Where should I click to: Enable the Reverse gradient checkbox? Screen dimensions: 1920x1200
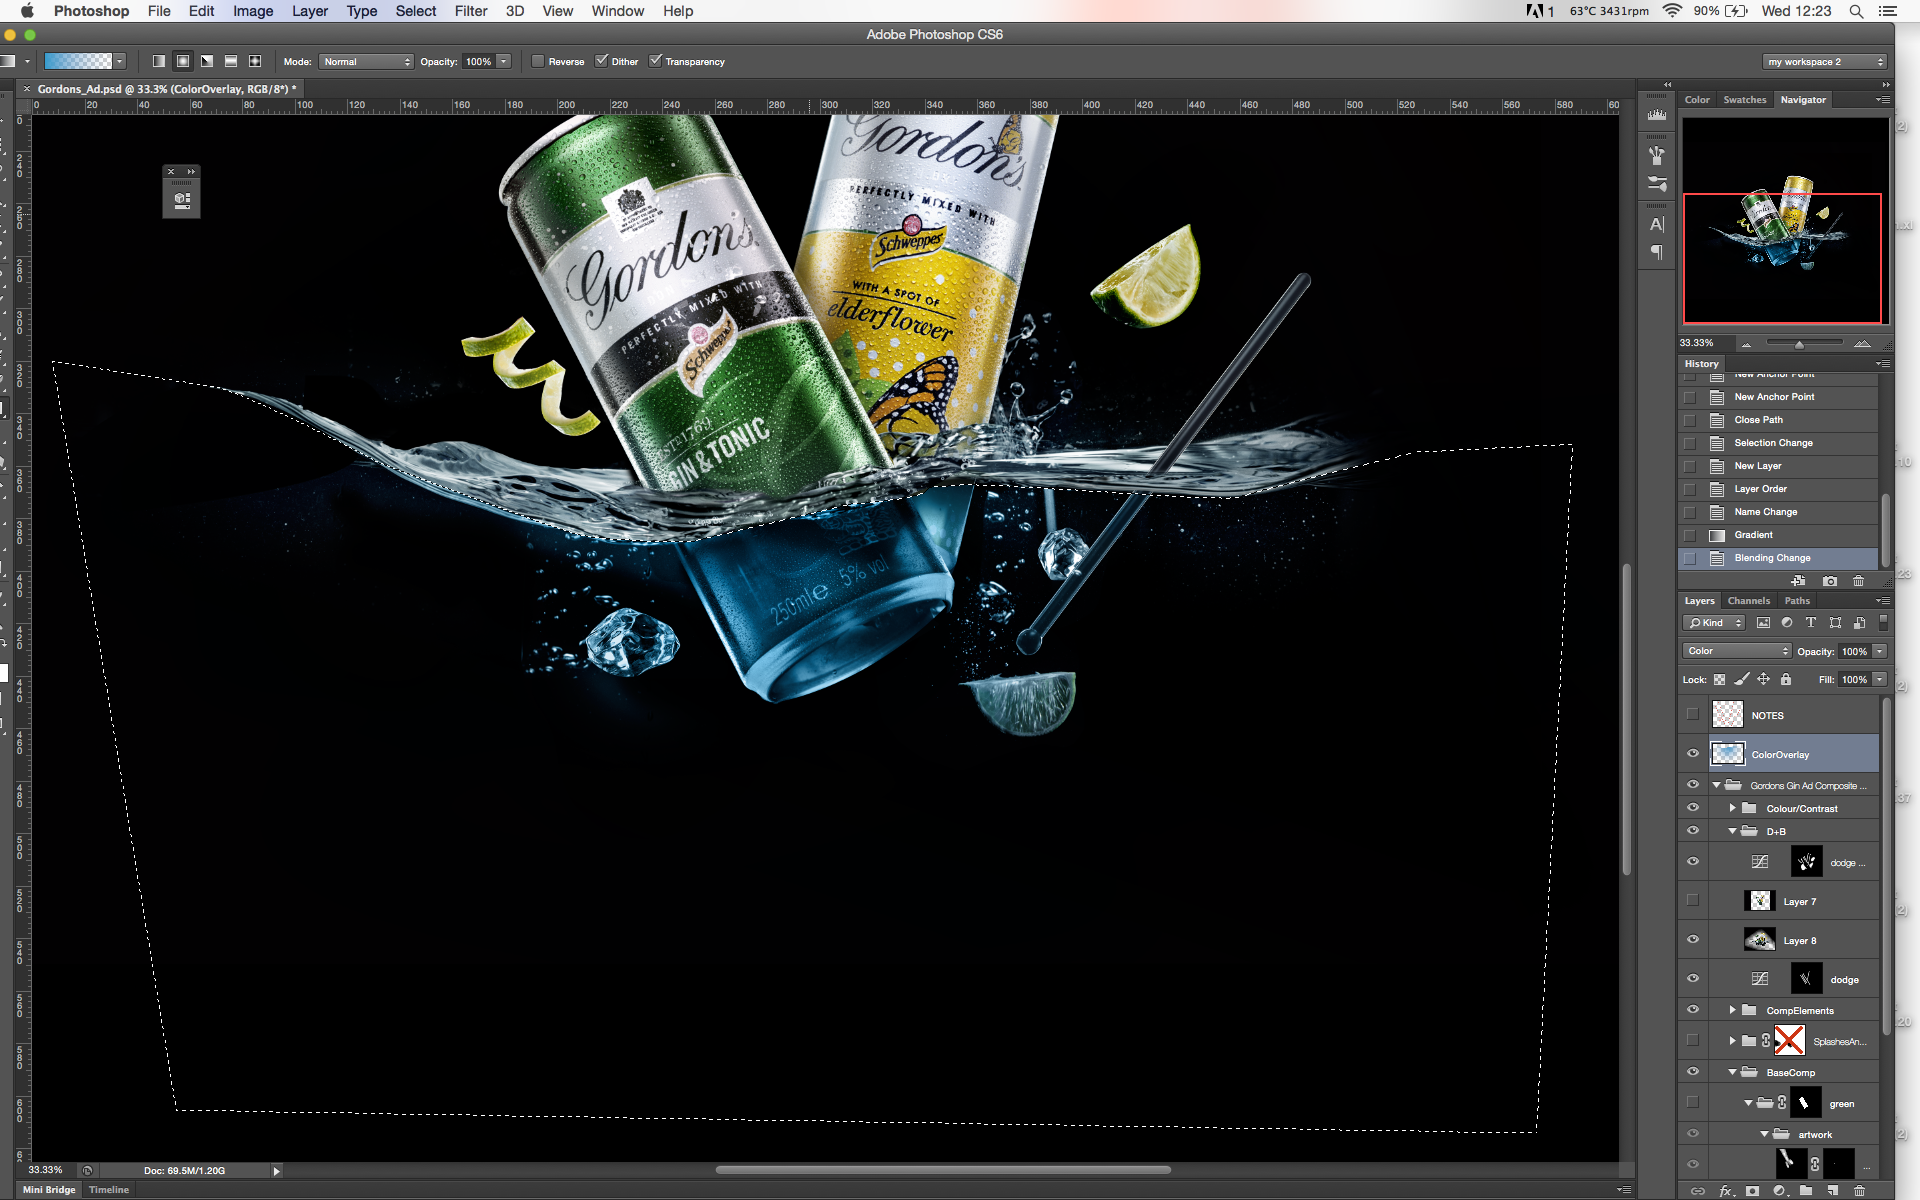538,61
